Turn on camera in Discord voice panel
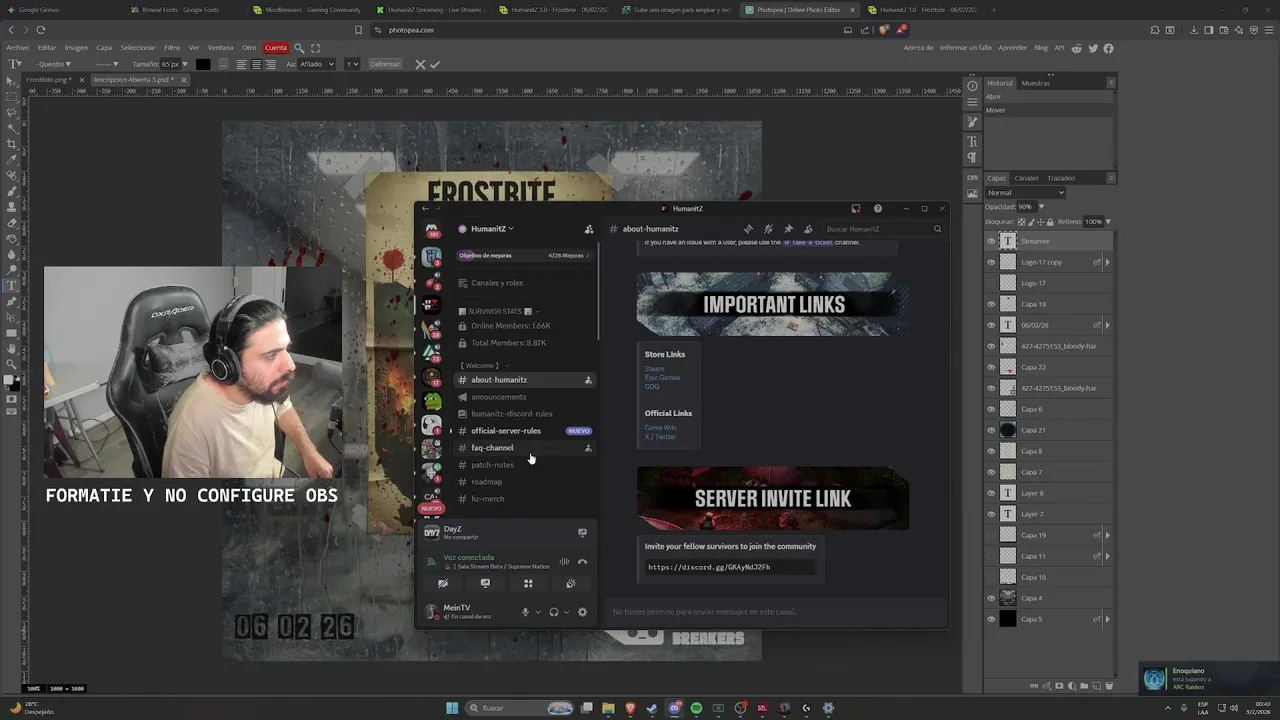Image resolution: width=1280 pixels, height=720 pixels. 443,584
